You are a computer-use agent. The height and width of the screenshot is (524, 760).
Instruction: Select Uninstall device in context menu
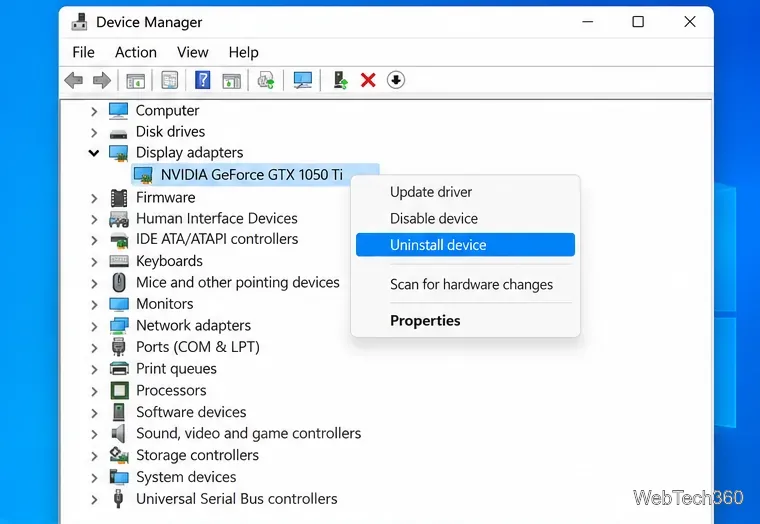[x=465, y=245]
